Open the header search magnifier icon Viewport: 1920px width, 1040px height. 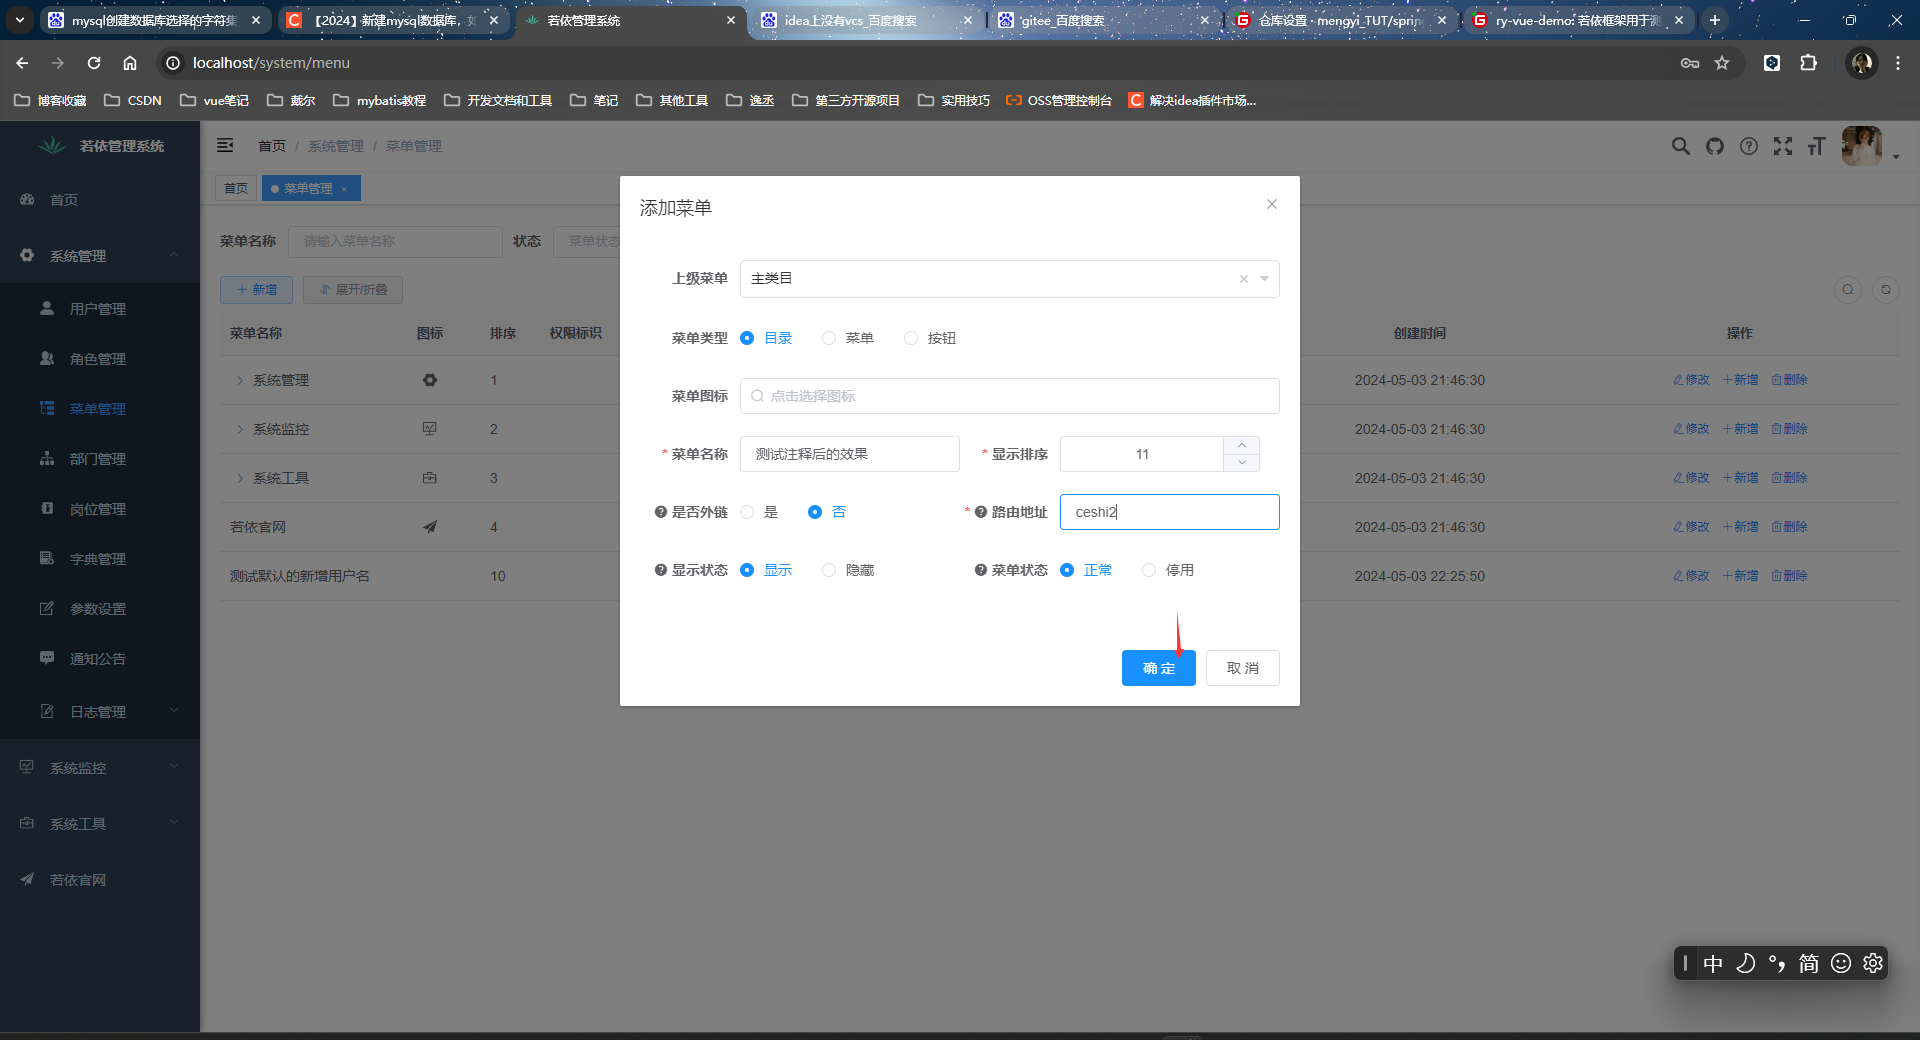(x=1681, y=146)
